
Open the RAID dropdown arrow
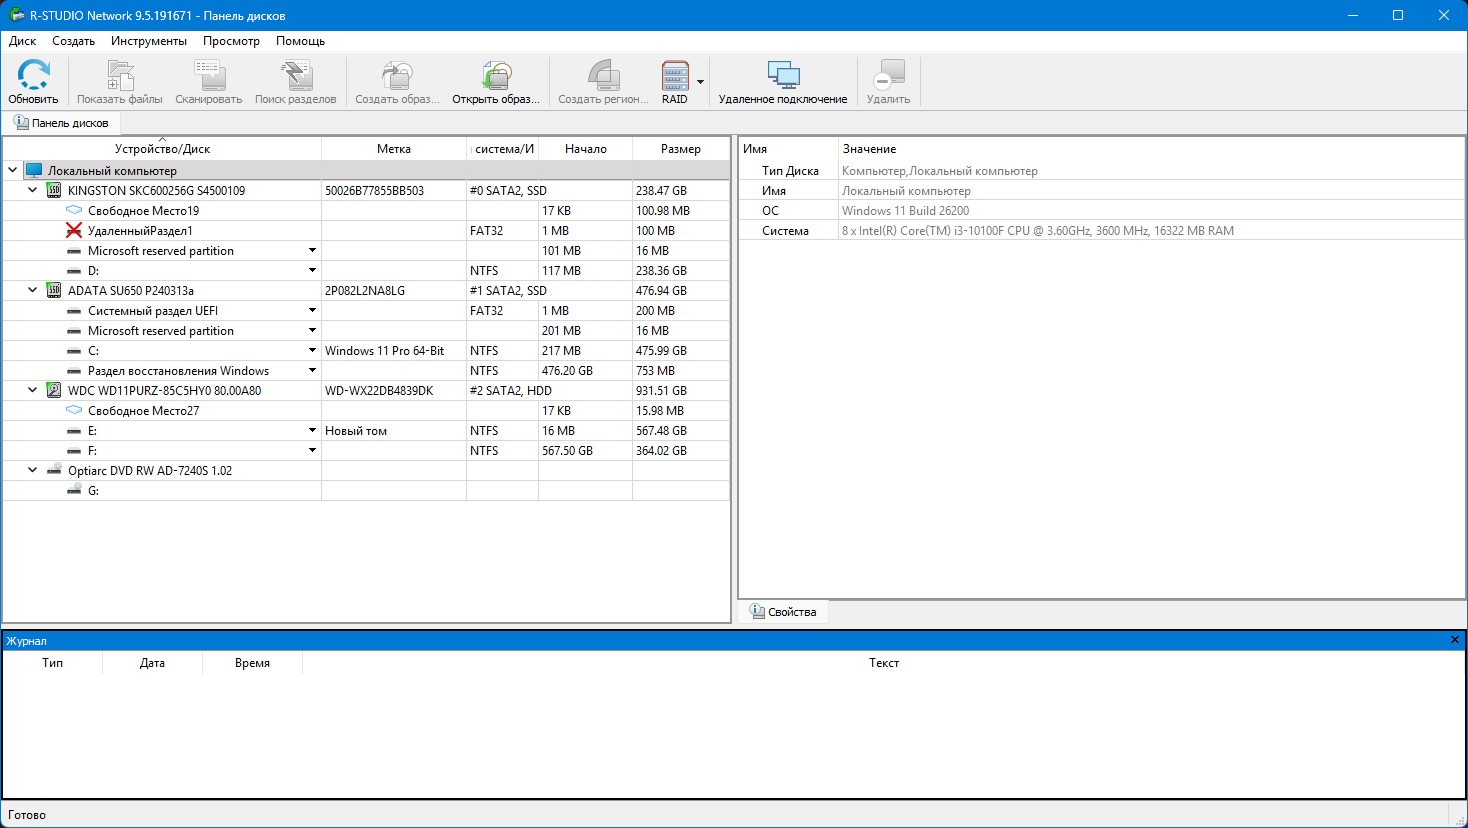click(700, 82)
